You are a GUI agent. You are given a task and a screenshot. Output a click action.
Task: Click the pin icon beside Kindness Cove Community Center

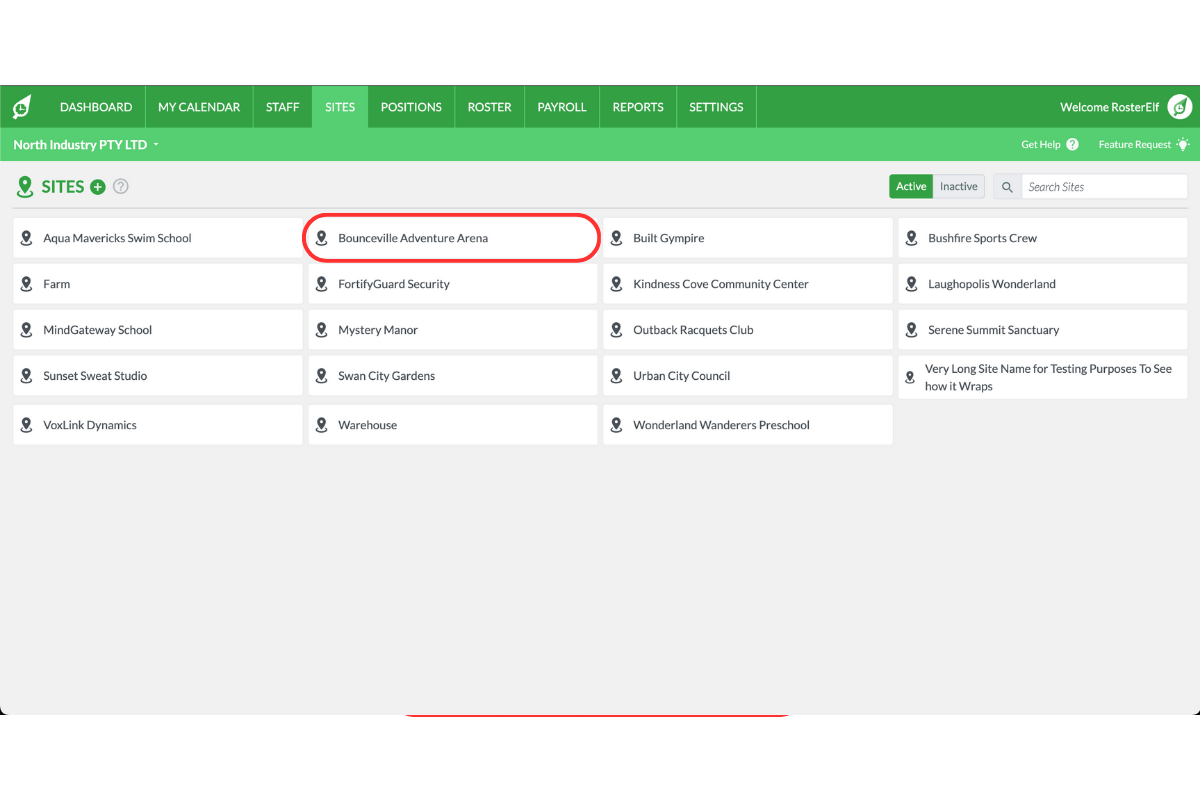point(616,284)
